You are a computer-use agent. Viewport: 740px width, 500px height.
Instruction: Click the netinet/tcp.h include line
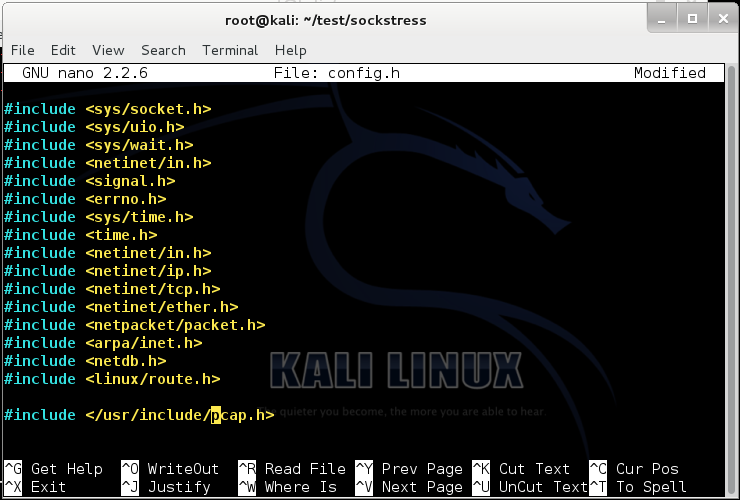pyautogui.click(x=112, y=289)
